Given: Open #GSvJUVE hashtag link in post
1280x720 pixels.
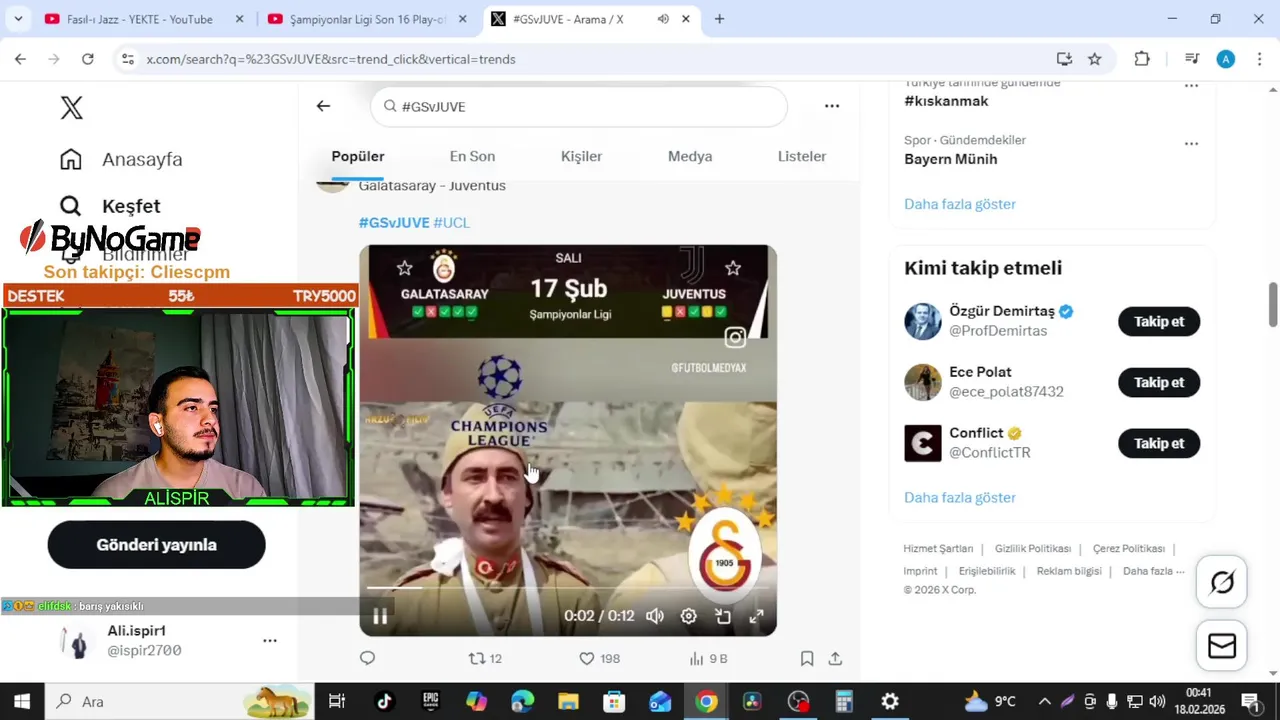Looking at the screenshot, I should click(x=394, y=222).
